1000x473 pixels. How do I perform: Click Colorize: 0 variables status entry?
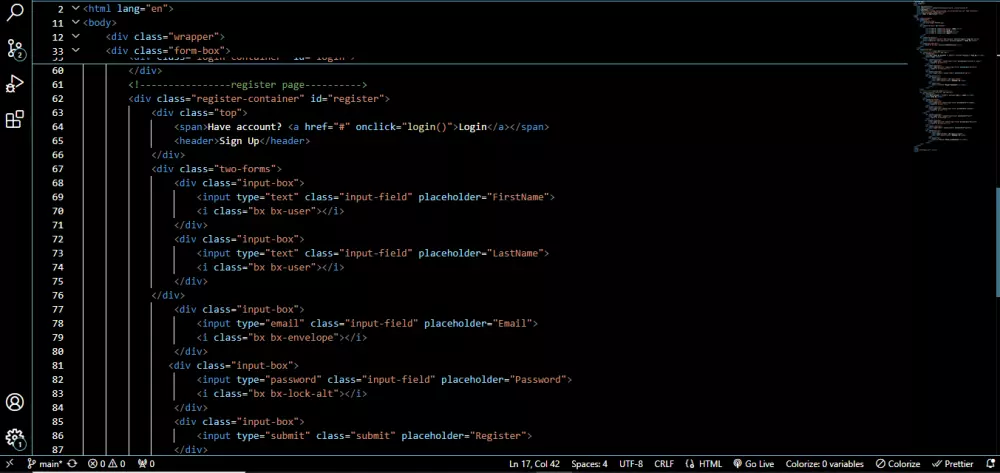[825, 463]
